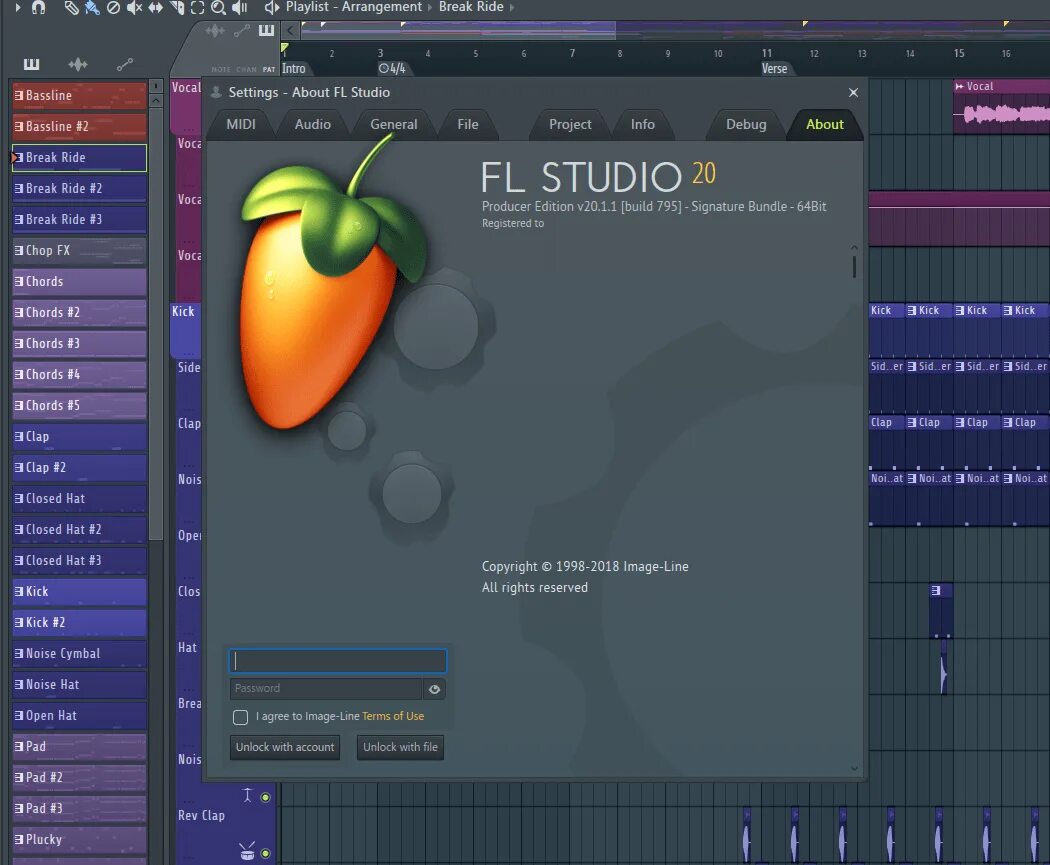1050x865 pixels.
Task: Select the dashed-rectangle Select tool
Action: coord(198,7)
